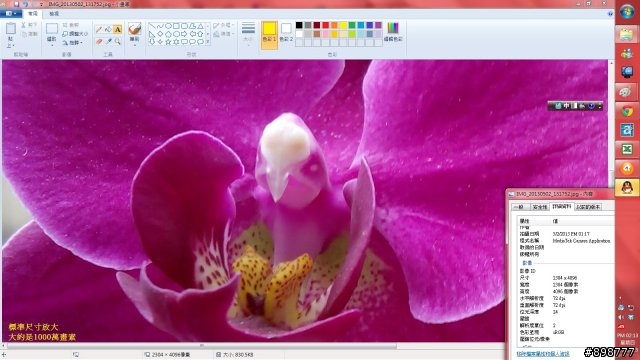640x360 pixels.
Task: Select the Fill with color bucket tool
Action: tap(108, 29)
